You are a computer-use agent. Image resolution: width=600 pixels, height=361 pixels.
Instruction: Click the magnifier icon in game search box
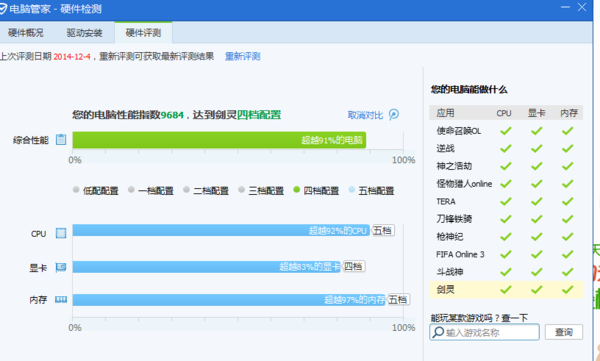point(438,332)
